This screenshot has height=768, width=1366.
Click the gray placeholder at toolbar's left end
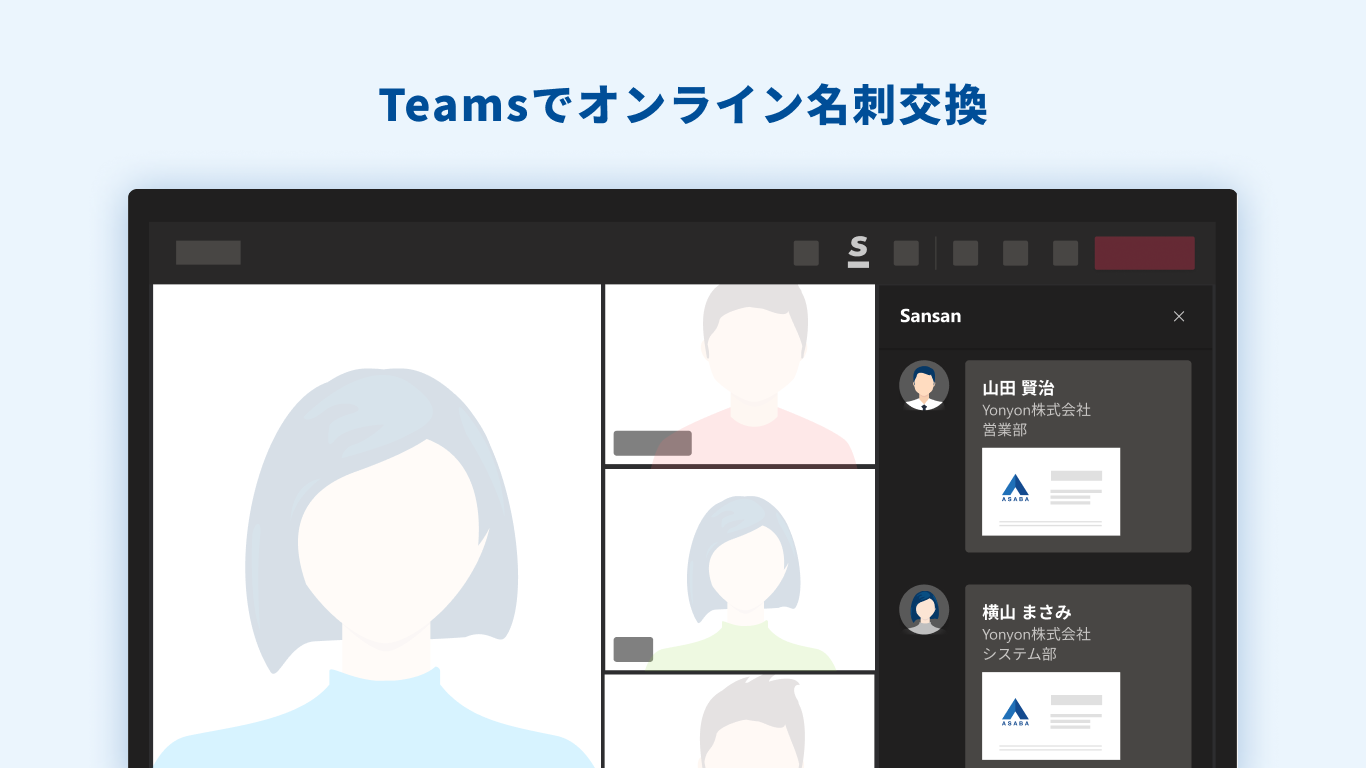[x=208, y=253]
